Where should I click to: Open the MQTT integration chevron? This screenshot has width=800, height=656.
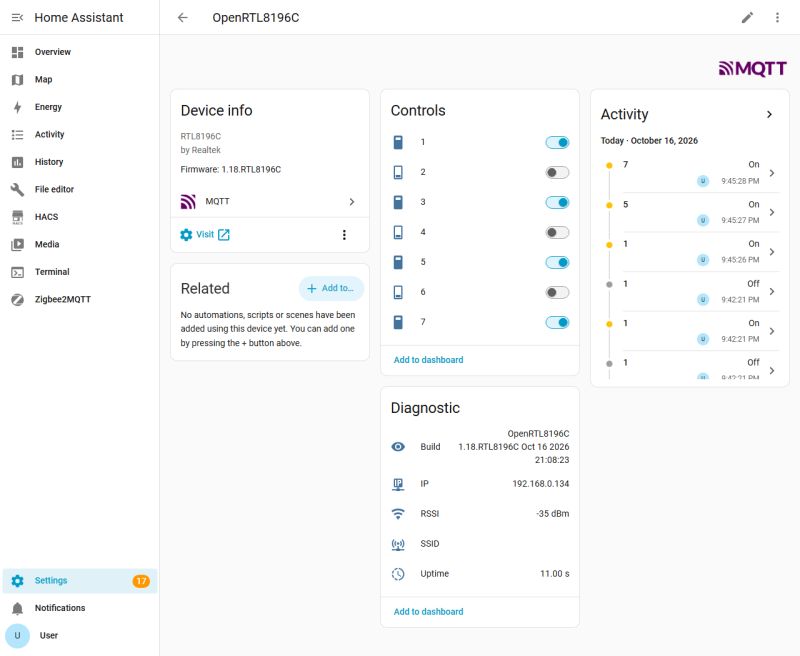point(352,201)
